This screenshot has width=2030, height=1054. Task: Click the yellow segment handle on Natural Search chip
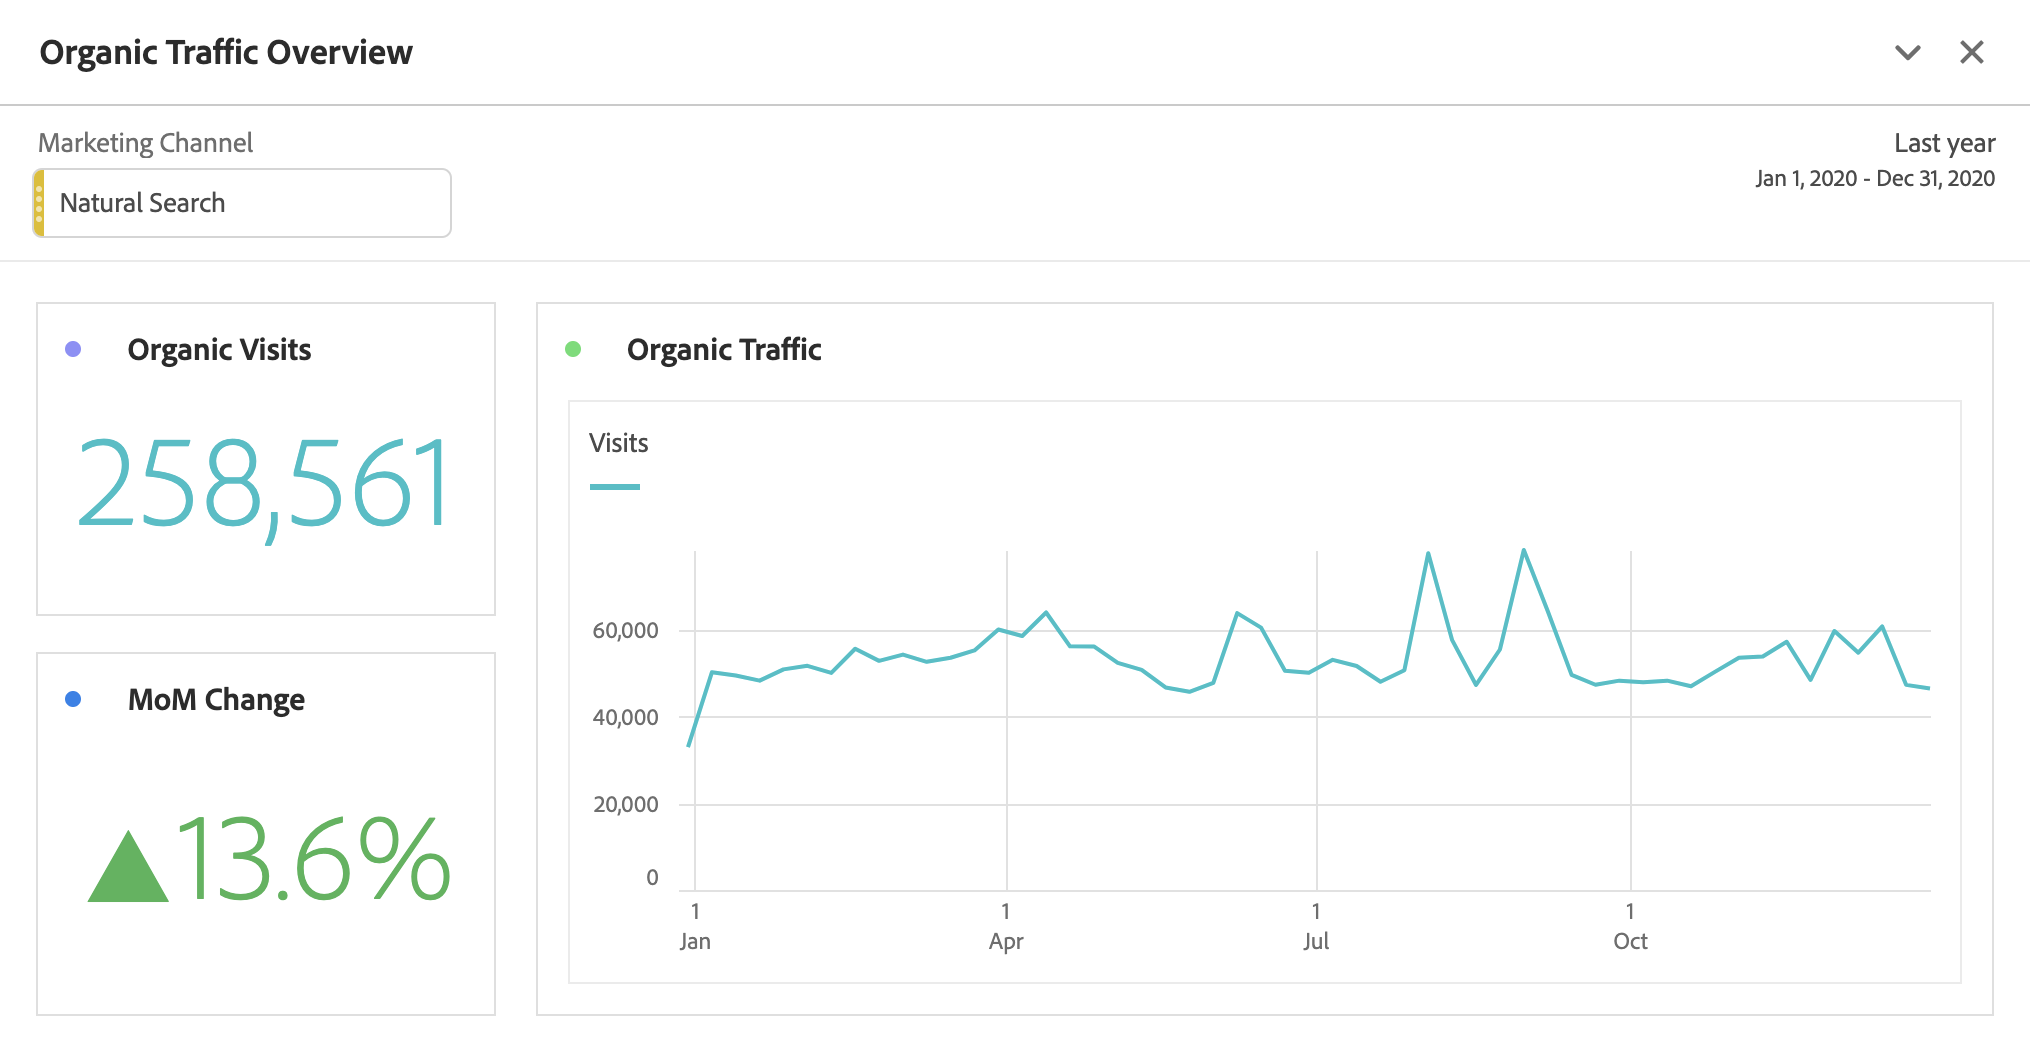pos(39,202)
